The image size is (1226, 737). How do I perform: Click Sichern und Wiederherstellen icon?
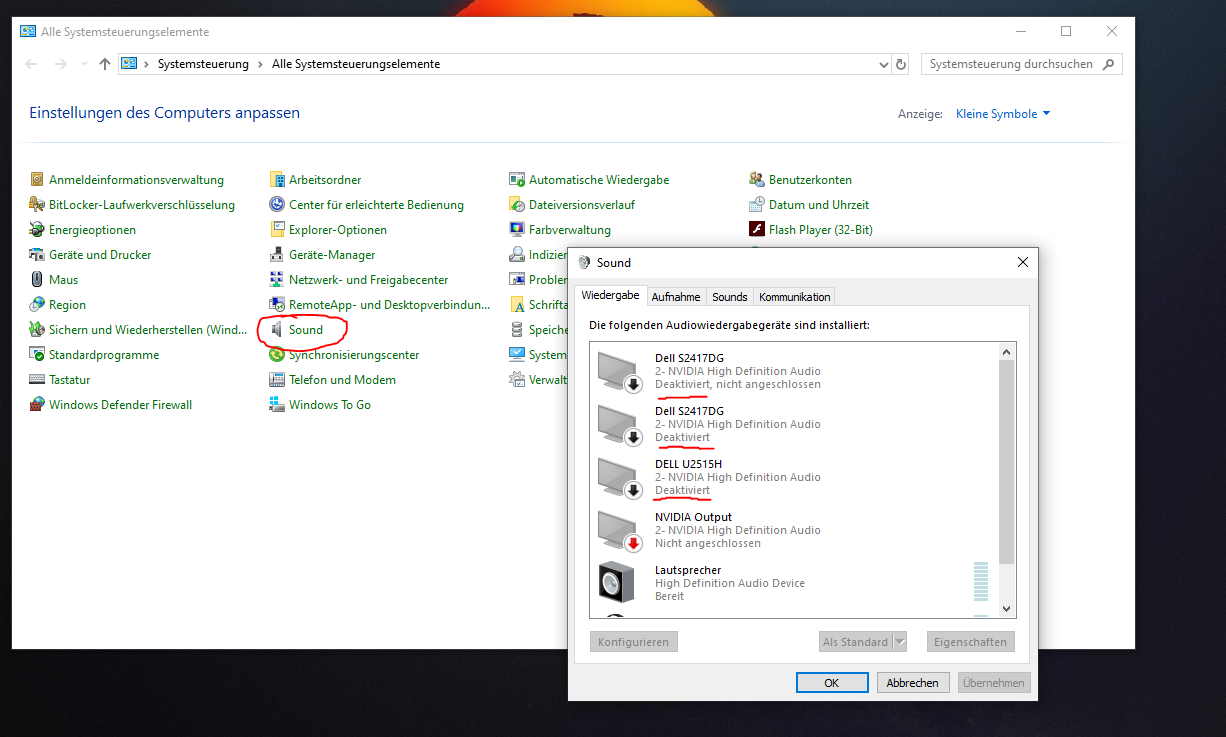tap(38, 330)
